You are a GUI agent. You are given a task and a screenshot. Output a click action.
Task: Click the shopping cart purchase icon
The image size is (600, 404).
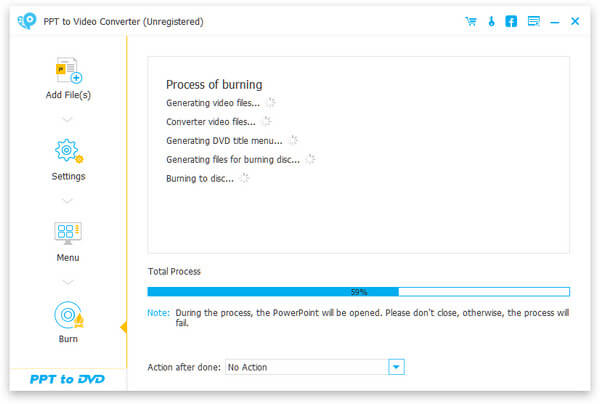click(471, 21)
